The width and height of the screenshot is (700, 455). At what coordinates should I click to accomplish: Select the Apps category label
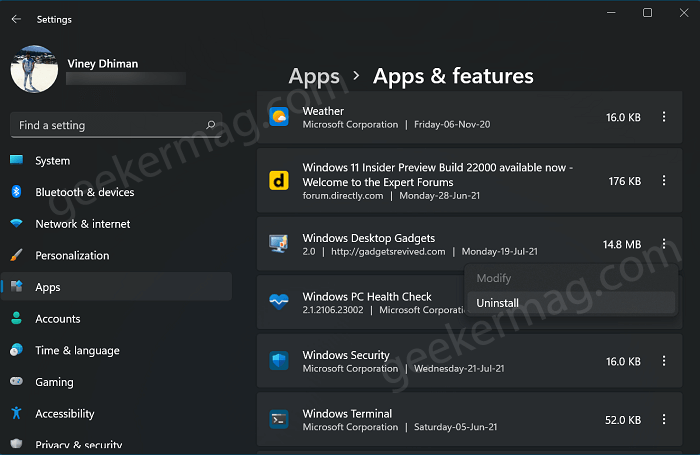click(48, 287)
